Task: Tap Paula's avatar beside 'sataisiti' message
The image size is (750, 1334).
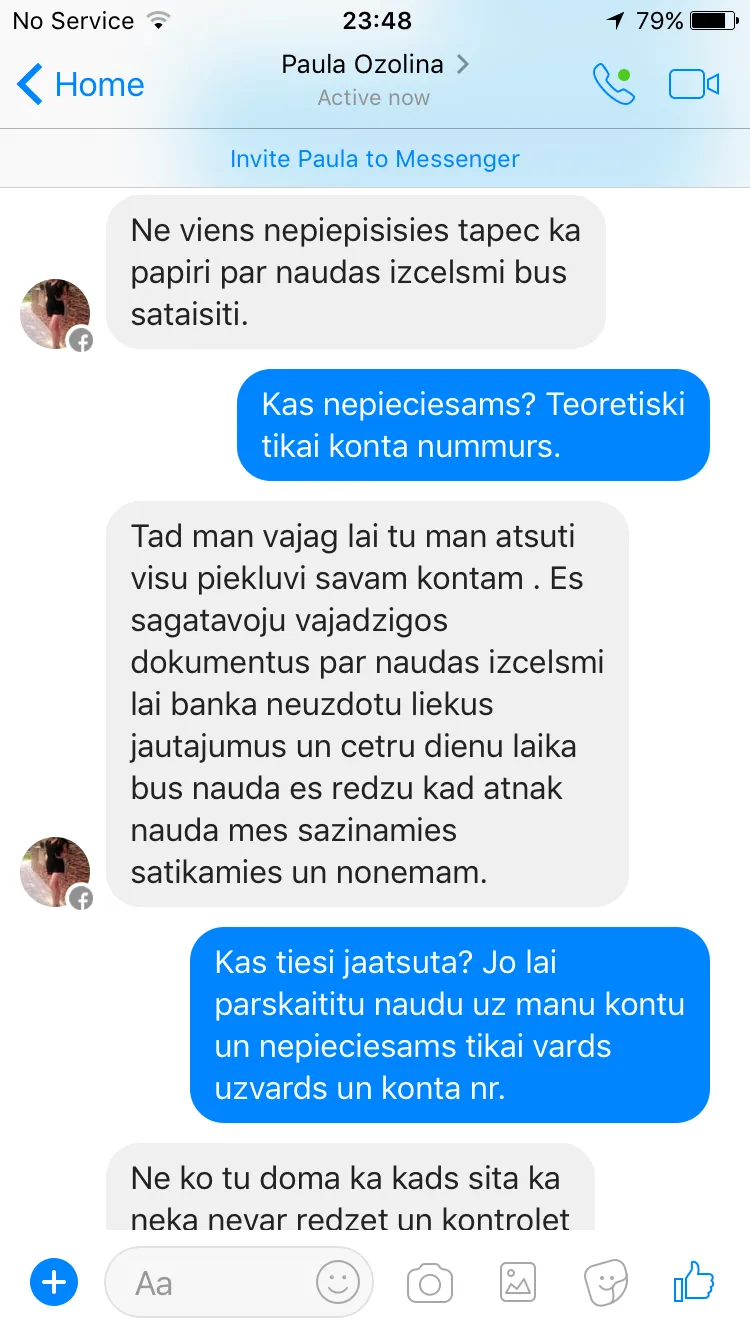Action: pos(55,314)
